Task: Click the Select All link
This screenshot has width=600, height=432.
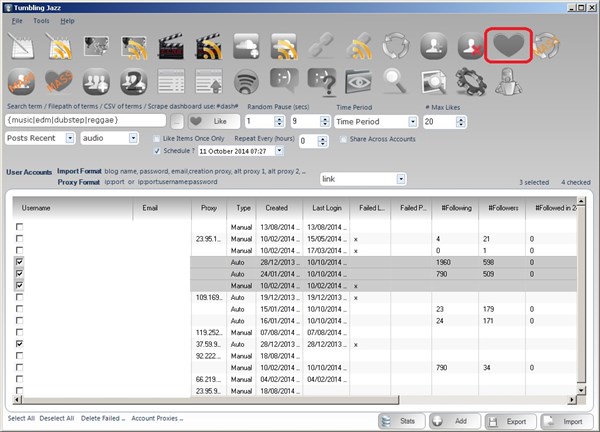Action: click(x=21, y=418)
